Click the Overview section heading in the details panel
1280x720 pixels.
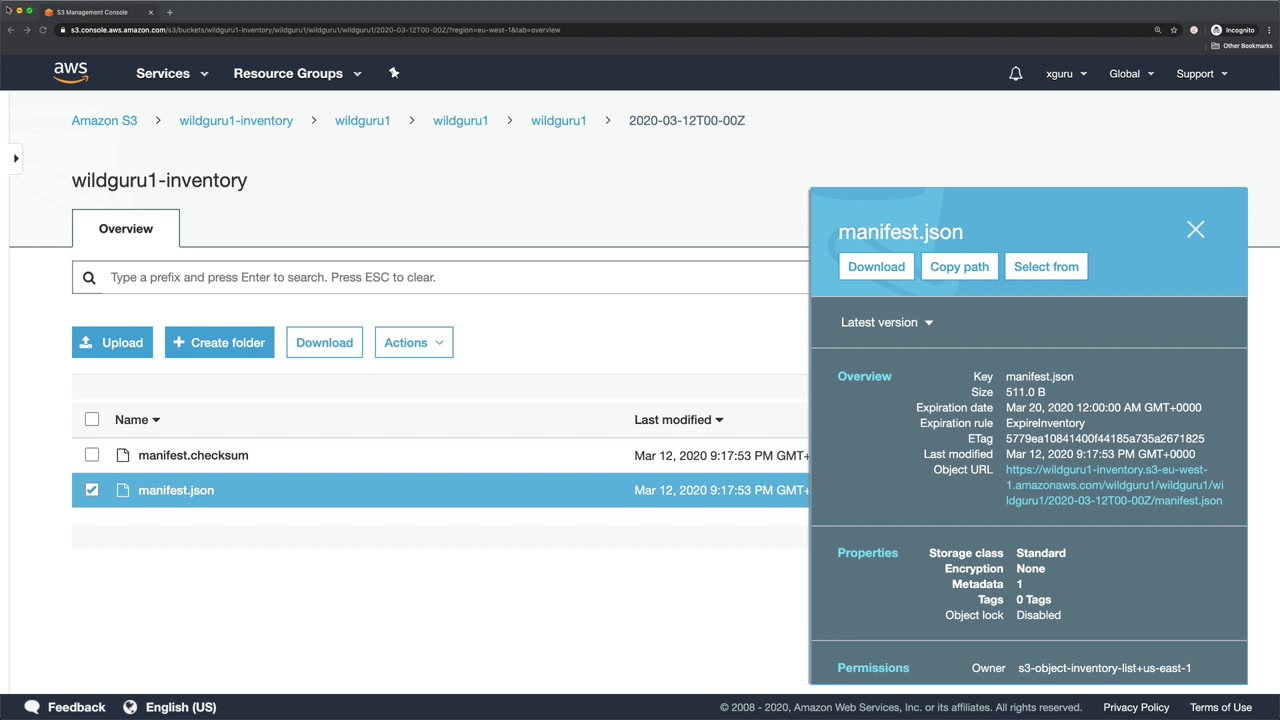pyautogui.click(x=864, y=377)
